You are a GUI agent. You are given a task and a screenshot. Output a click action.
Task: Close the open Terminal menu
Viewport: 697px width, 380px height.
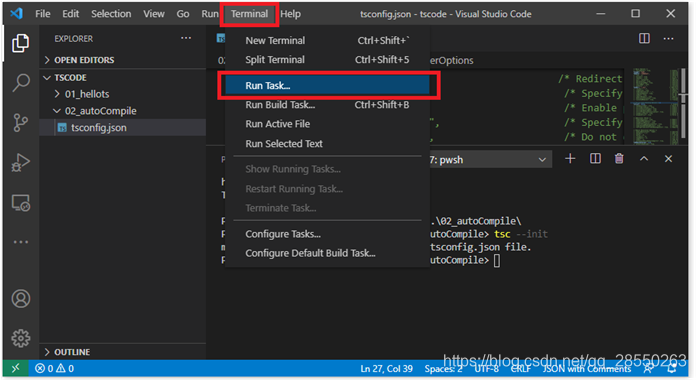249,14
